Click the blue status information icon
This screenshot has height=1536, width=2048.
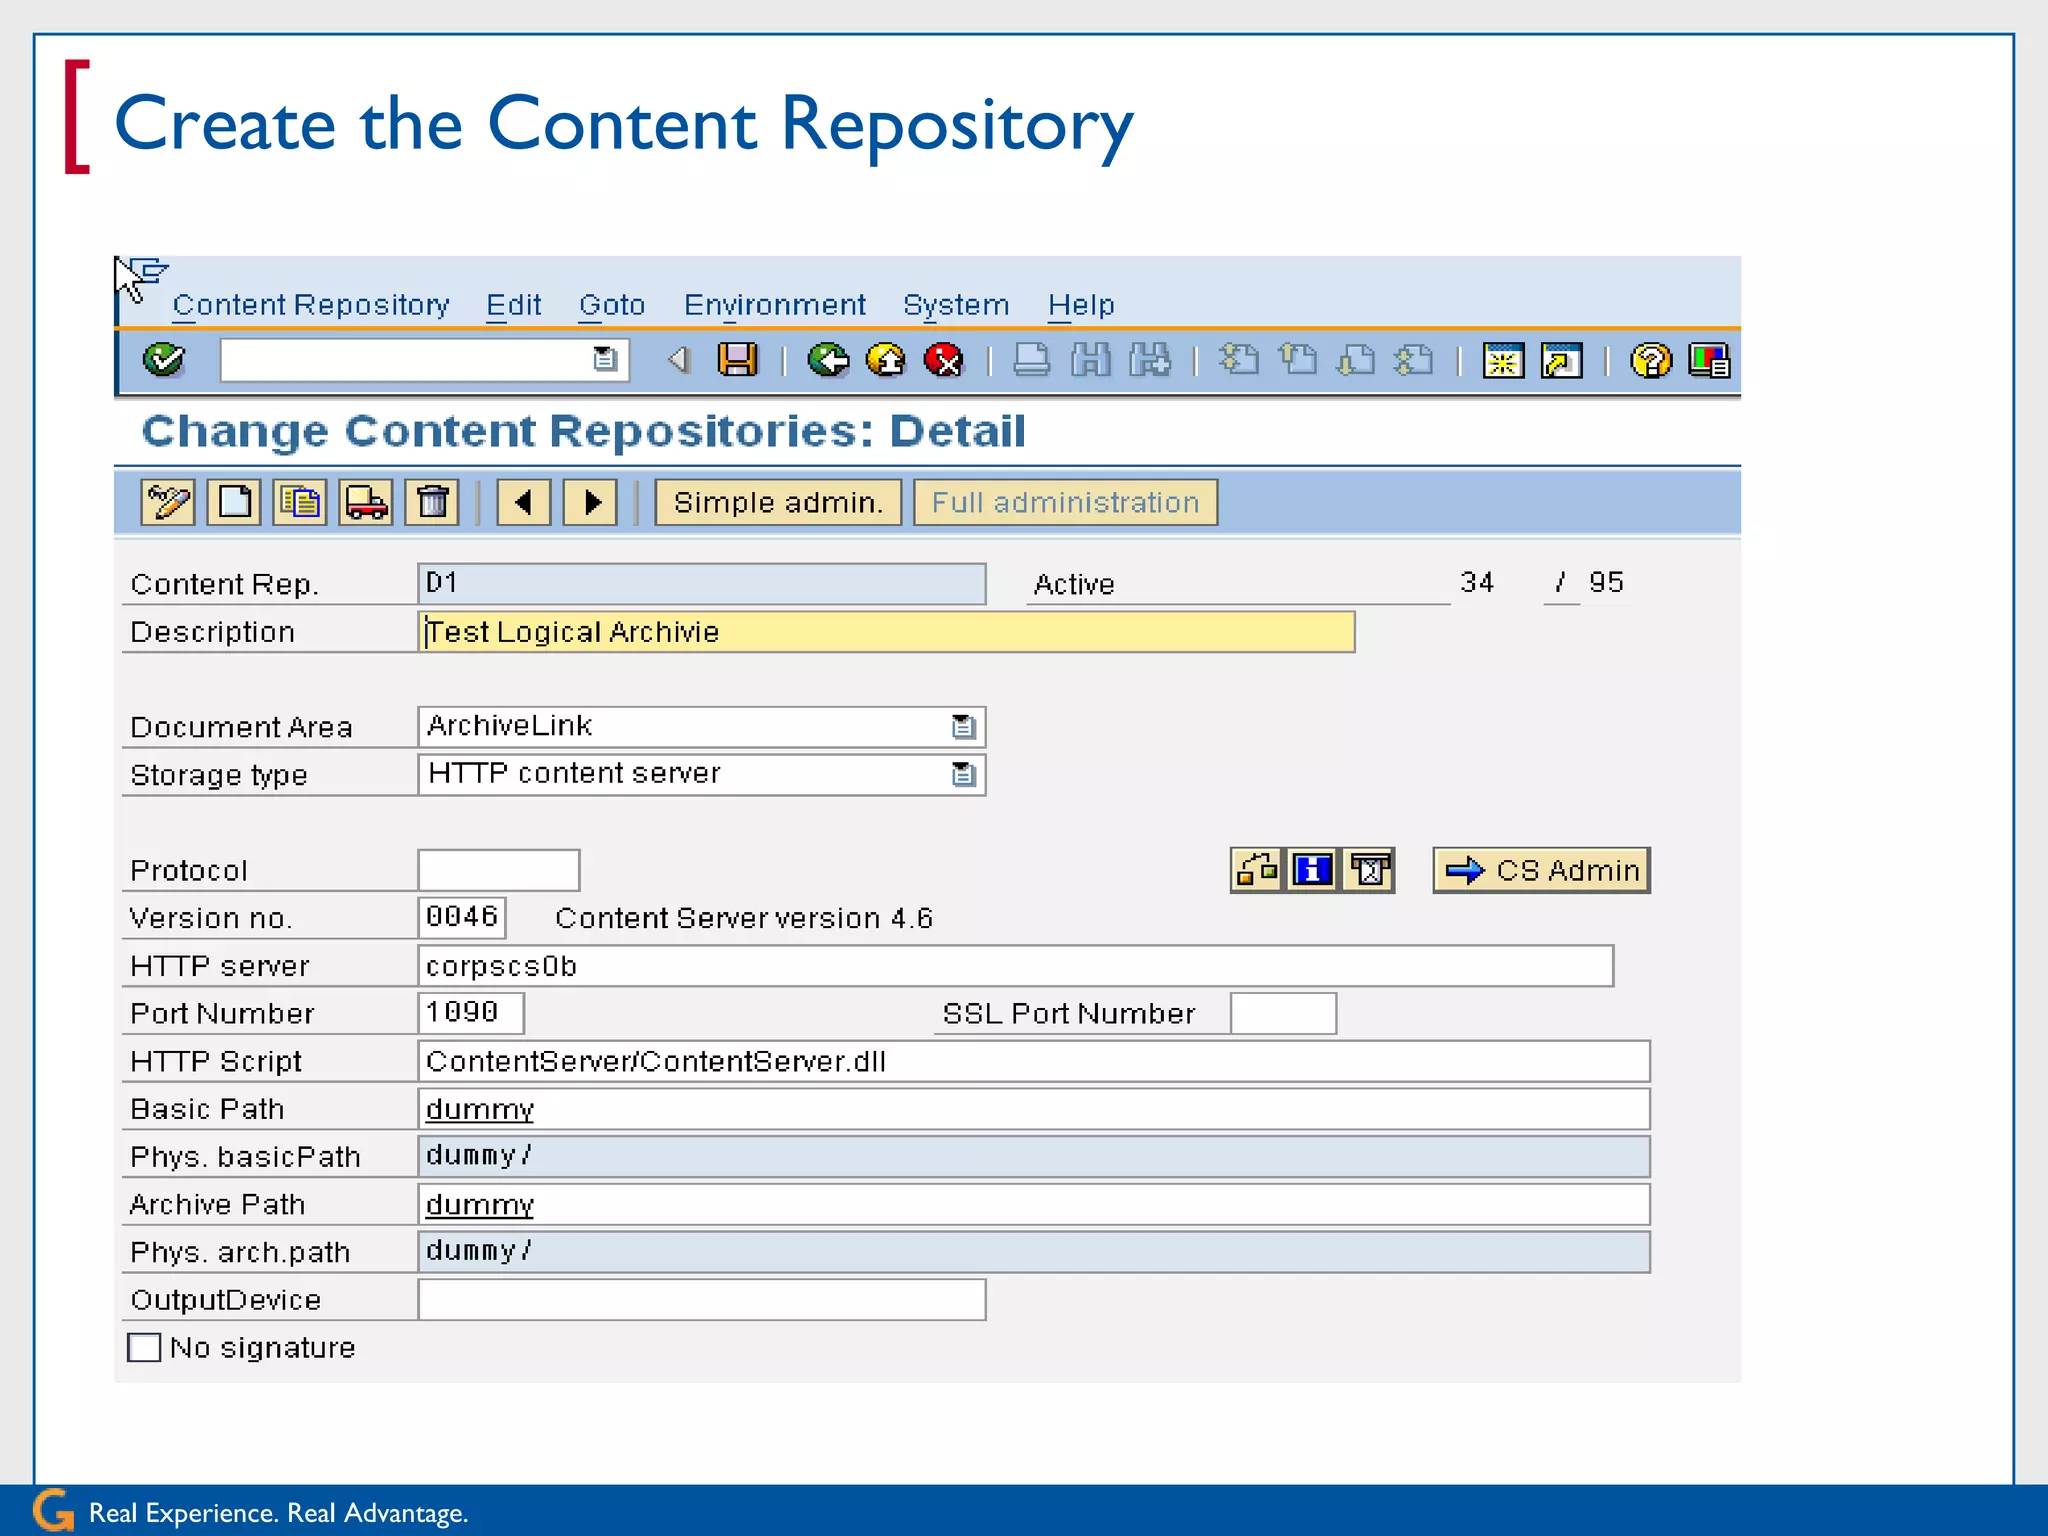coord(1313,870)
